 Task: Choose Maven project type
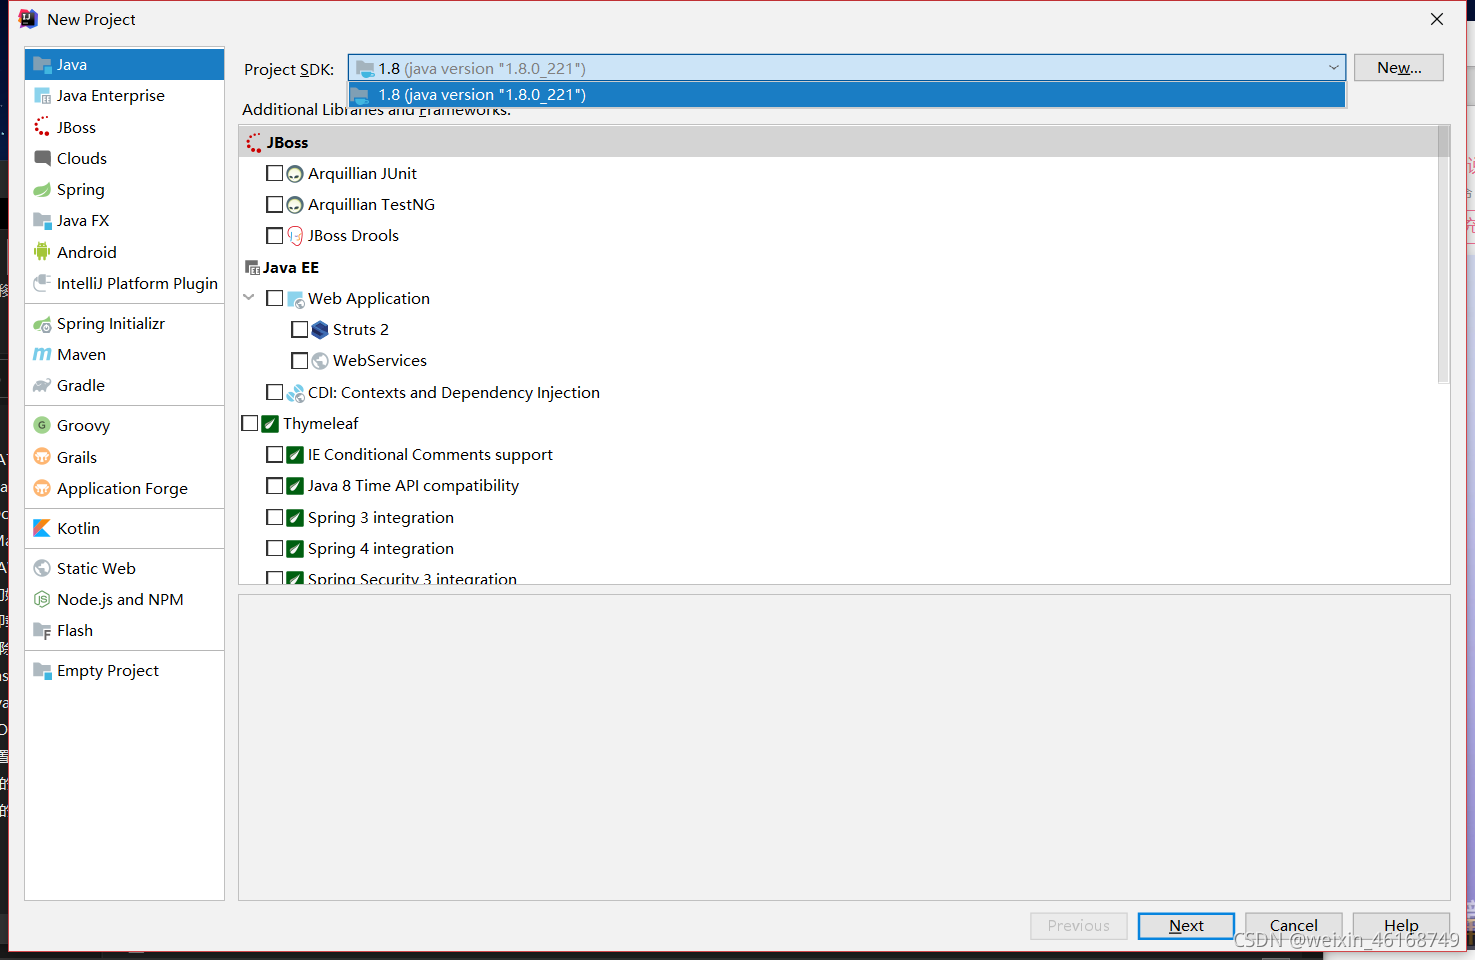[124, 355]
